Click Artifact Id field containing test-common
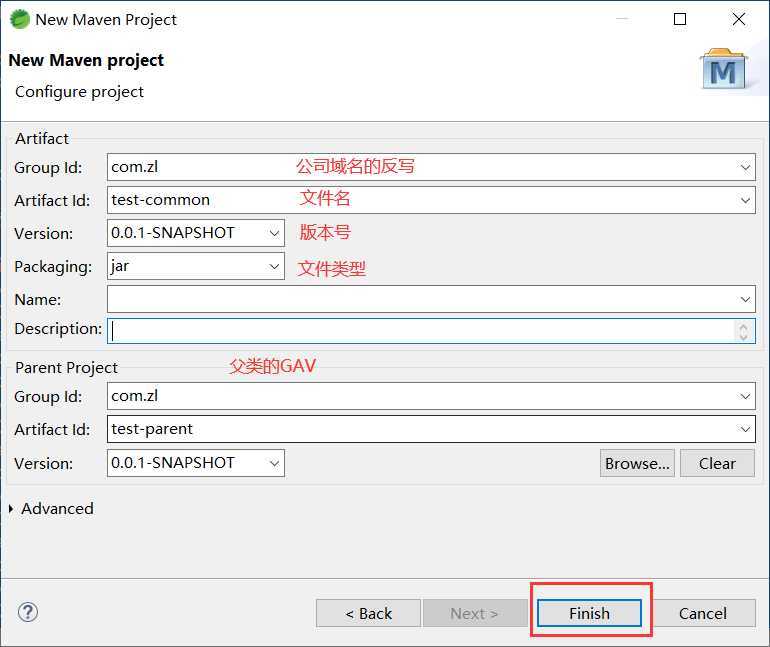Screen dimensions: 770x647 pos(431,200)
